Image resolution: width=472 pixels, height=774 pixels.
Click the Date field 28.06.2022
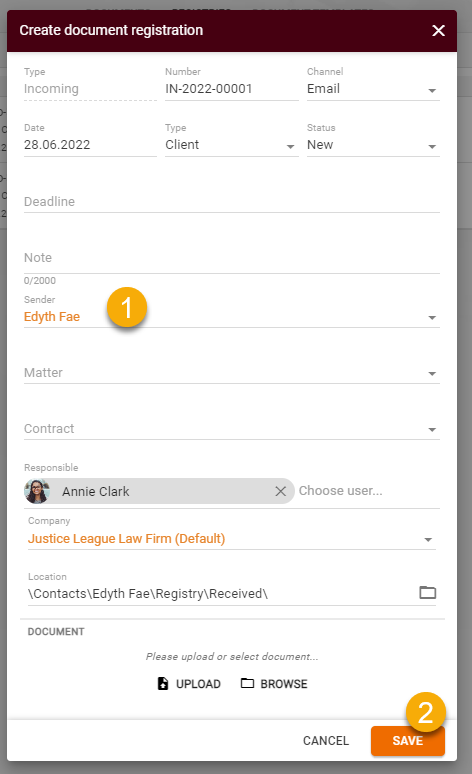click(90, 145)
